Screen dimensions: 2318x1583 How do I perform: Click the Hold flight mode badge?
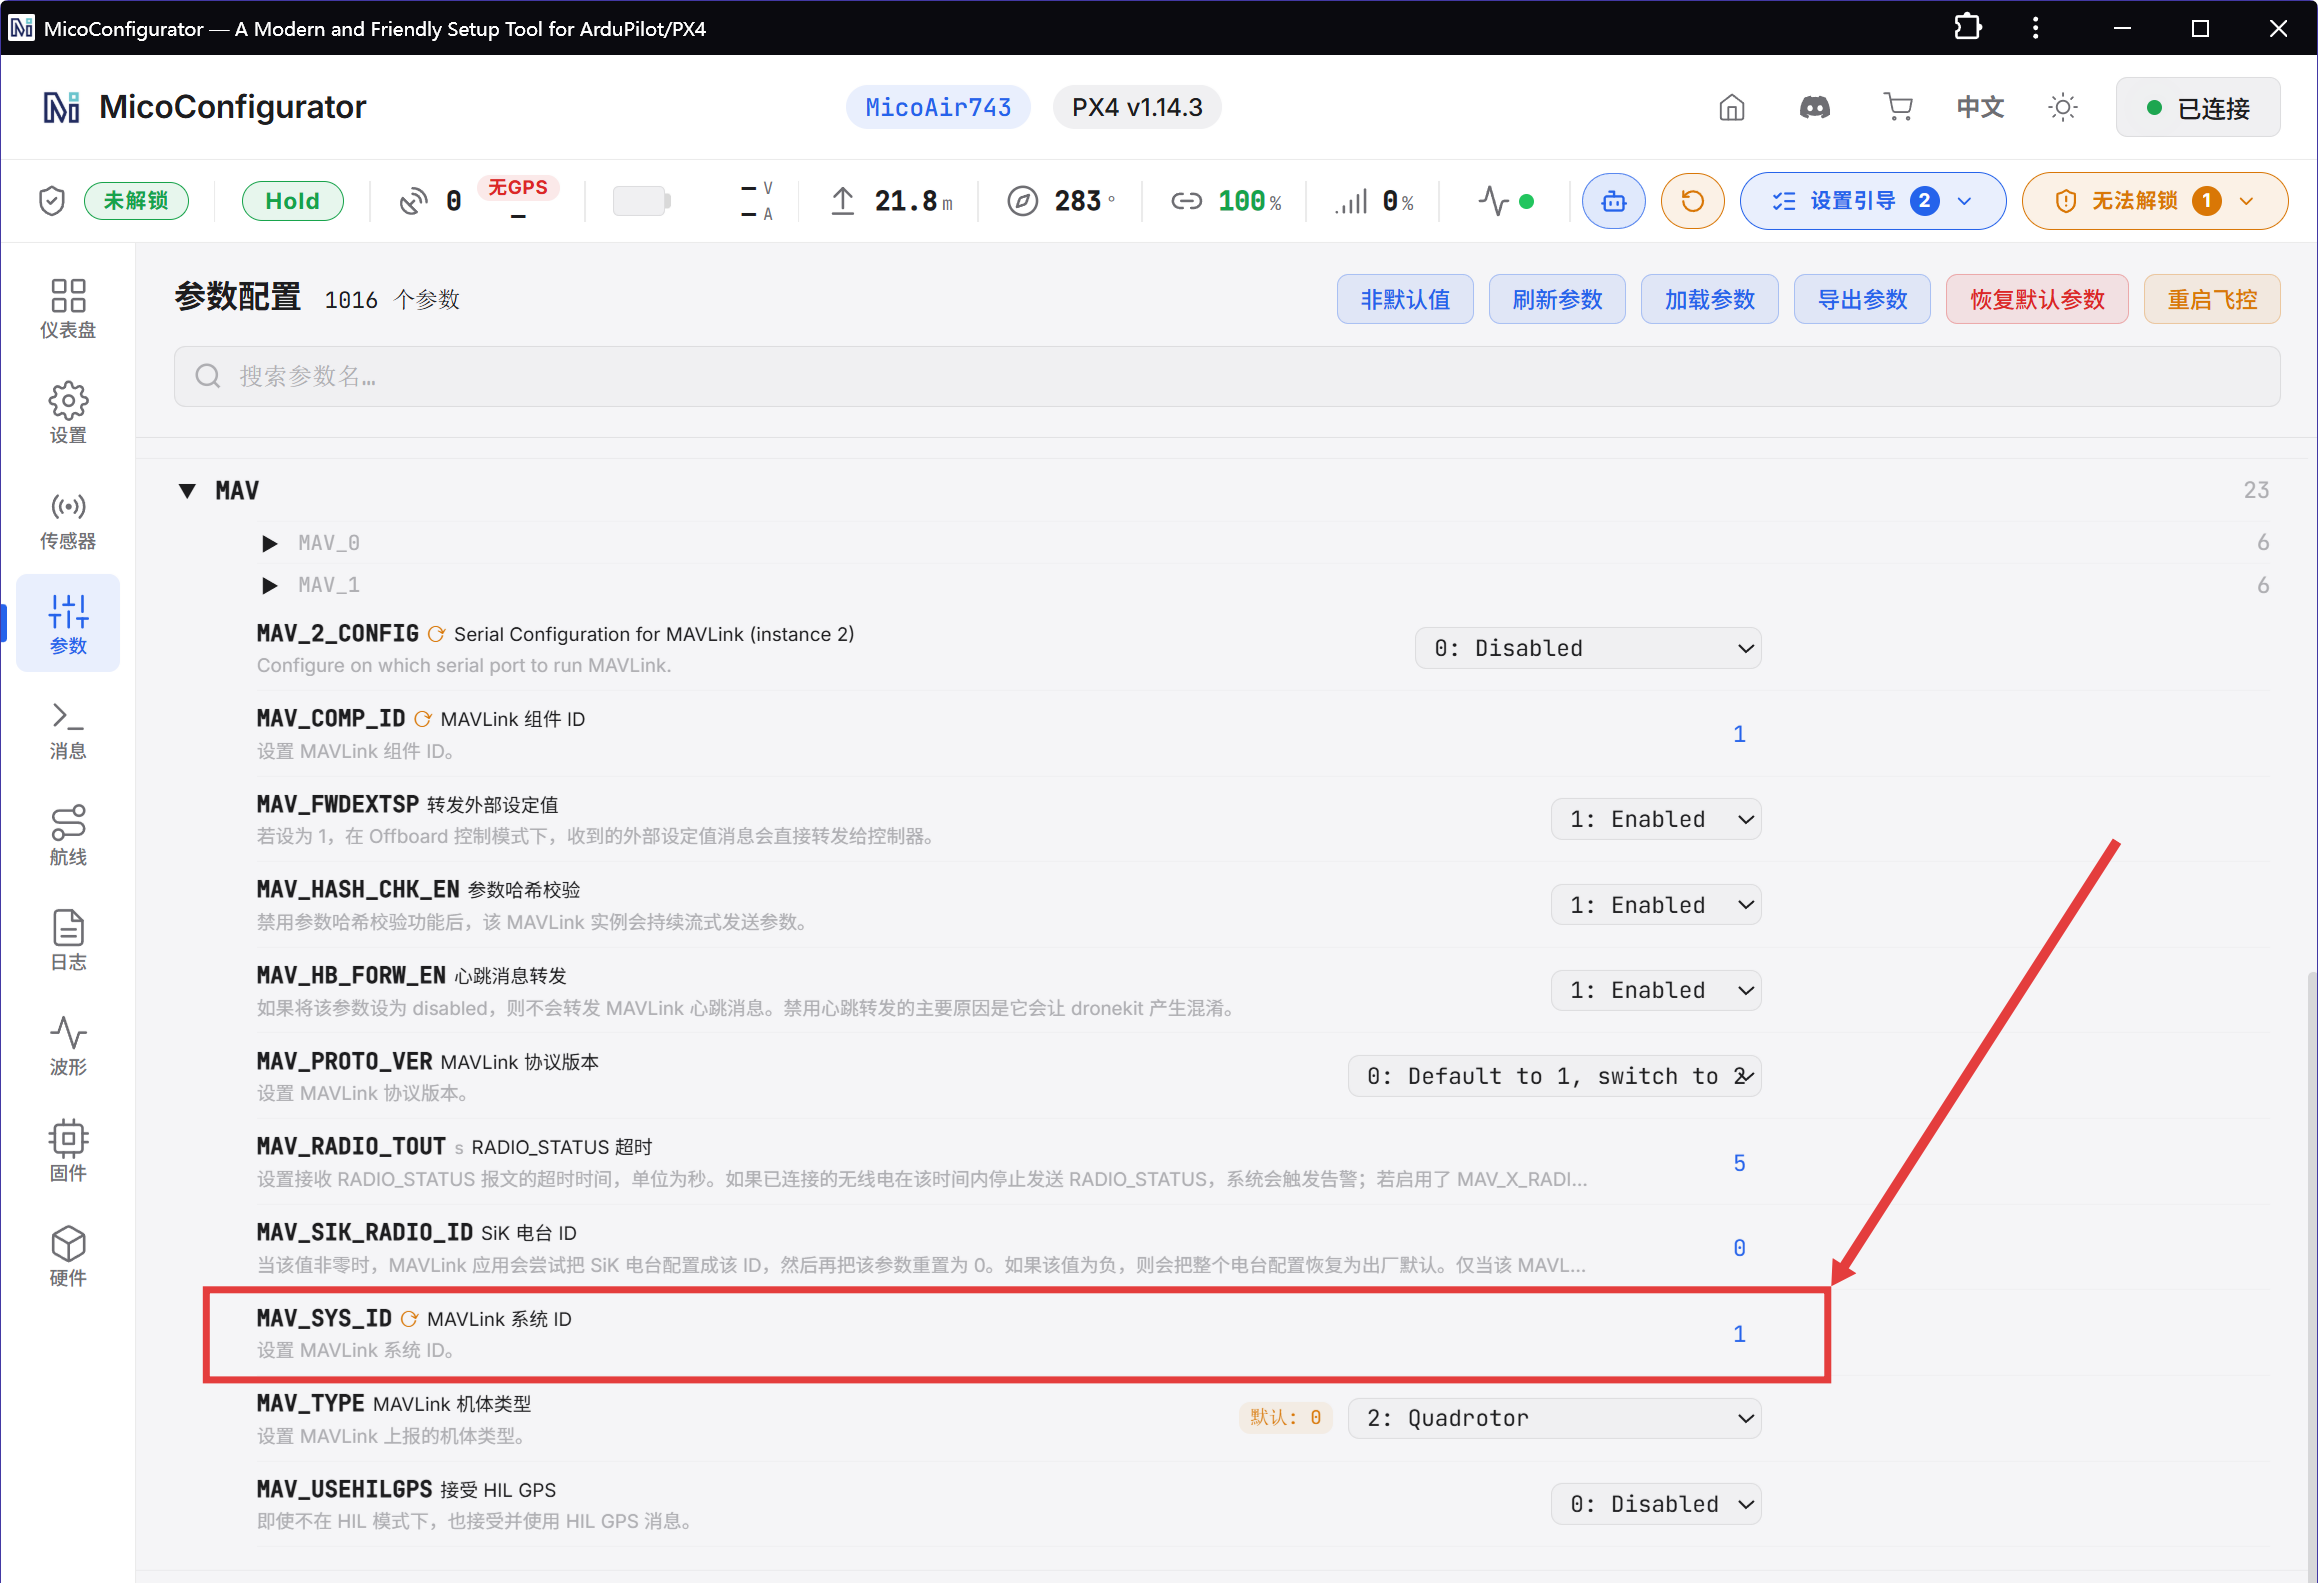coord(293,201)
